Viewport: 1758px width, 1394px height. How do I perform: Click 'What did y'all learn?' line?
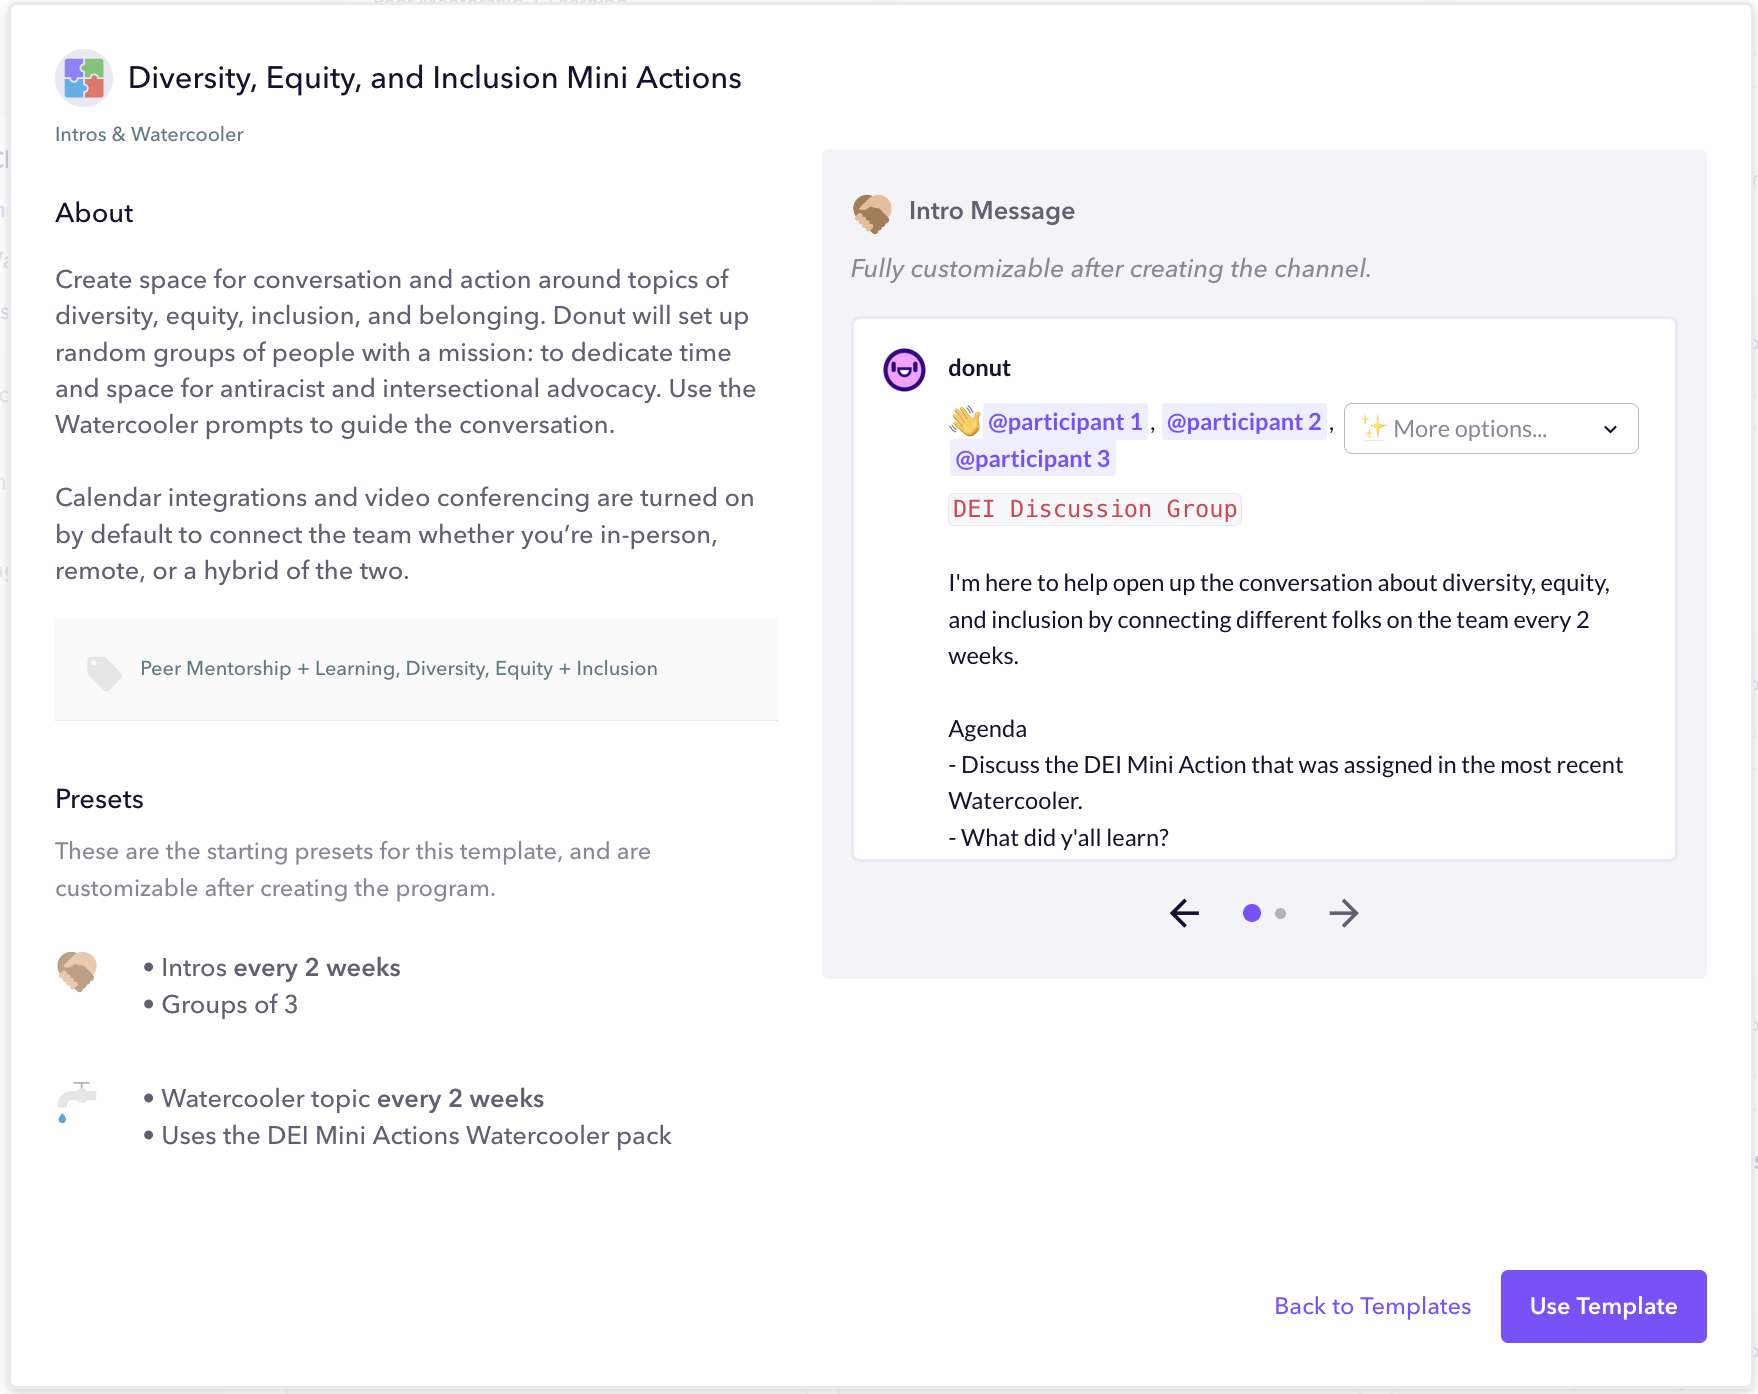point(1058,838)
